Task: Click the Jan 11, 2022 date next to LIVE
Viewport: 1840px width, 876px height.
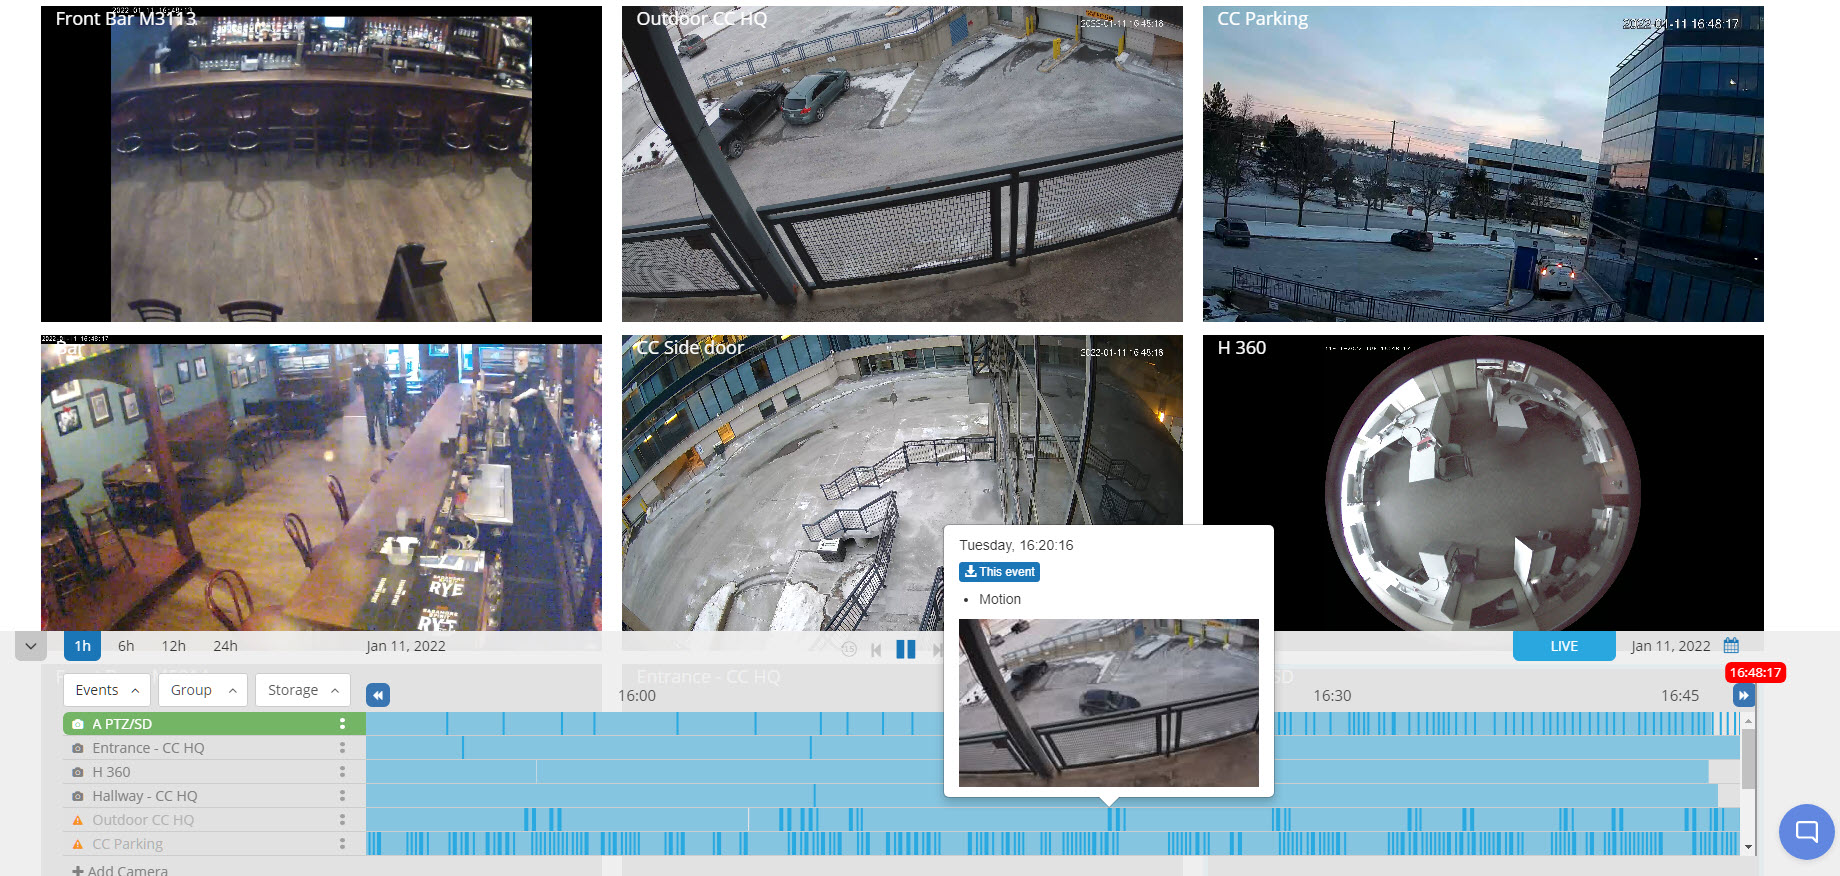Action: click(x=1671, y=646)
